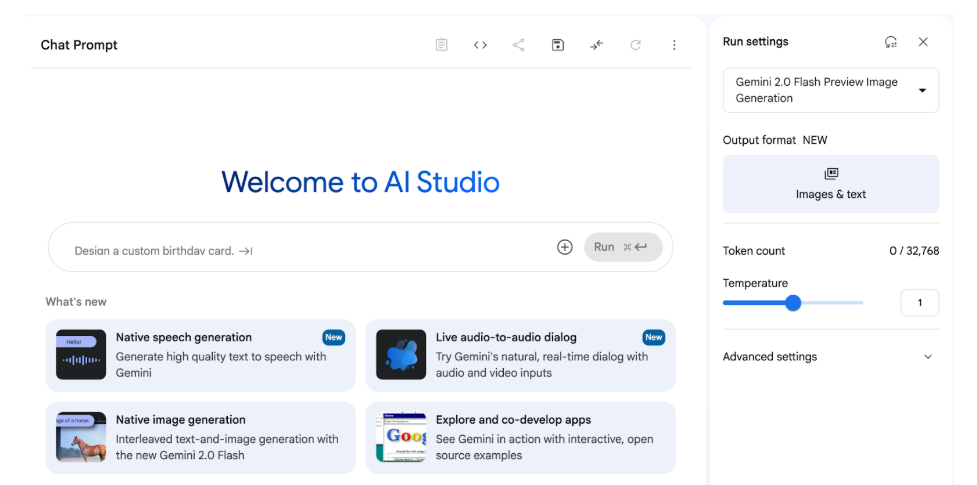This screenshot has width=977, height=485.
Task: Click New badge on Live audio-to-audio dialog
Action: [654, 337]
